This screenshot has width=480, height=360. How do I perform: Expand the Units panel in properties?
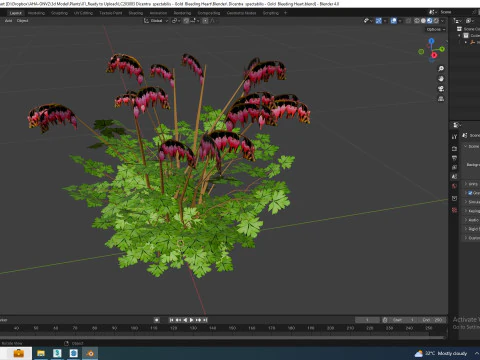pyautogui.click(x=466, y=184)
